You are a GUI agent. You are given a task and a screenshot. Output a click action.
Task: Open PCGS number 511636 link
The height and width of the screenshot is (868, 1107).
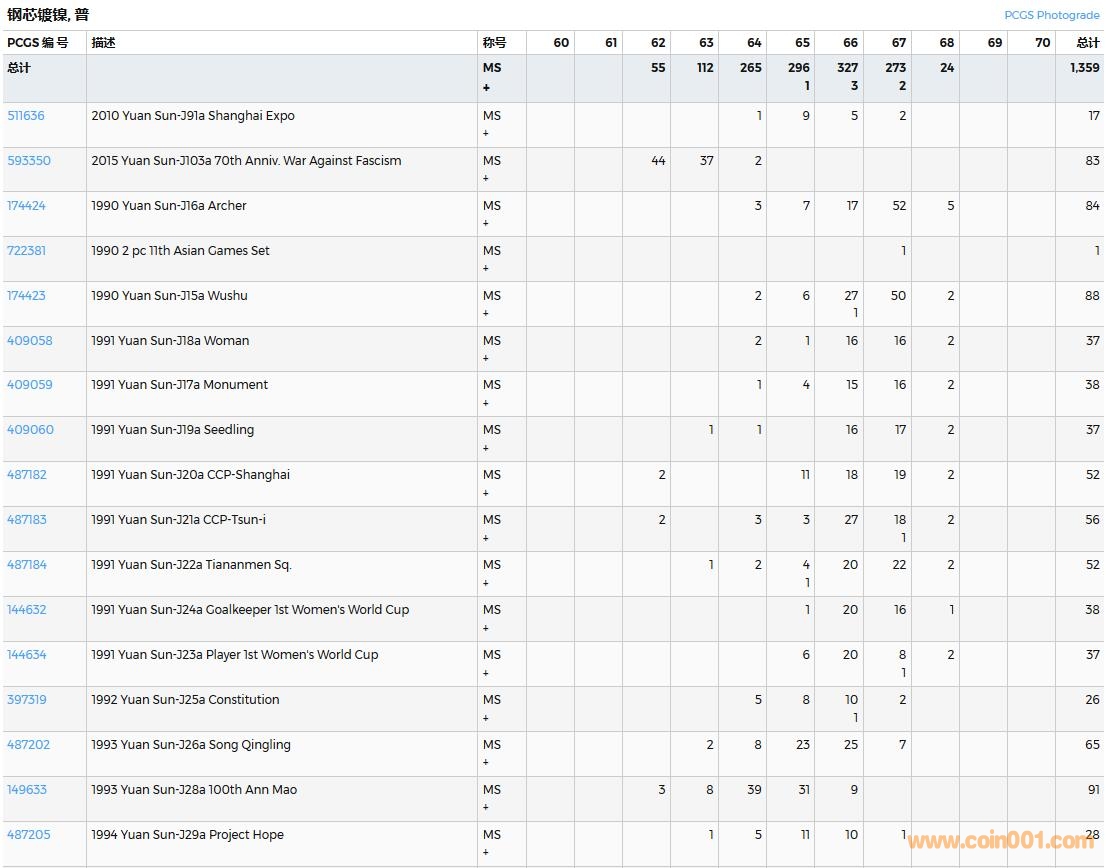[x=26, y=116]
